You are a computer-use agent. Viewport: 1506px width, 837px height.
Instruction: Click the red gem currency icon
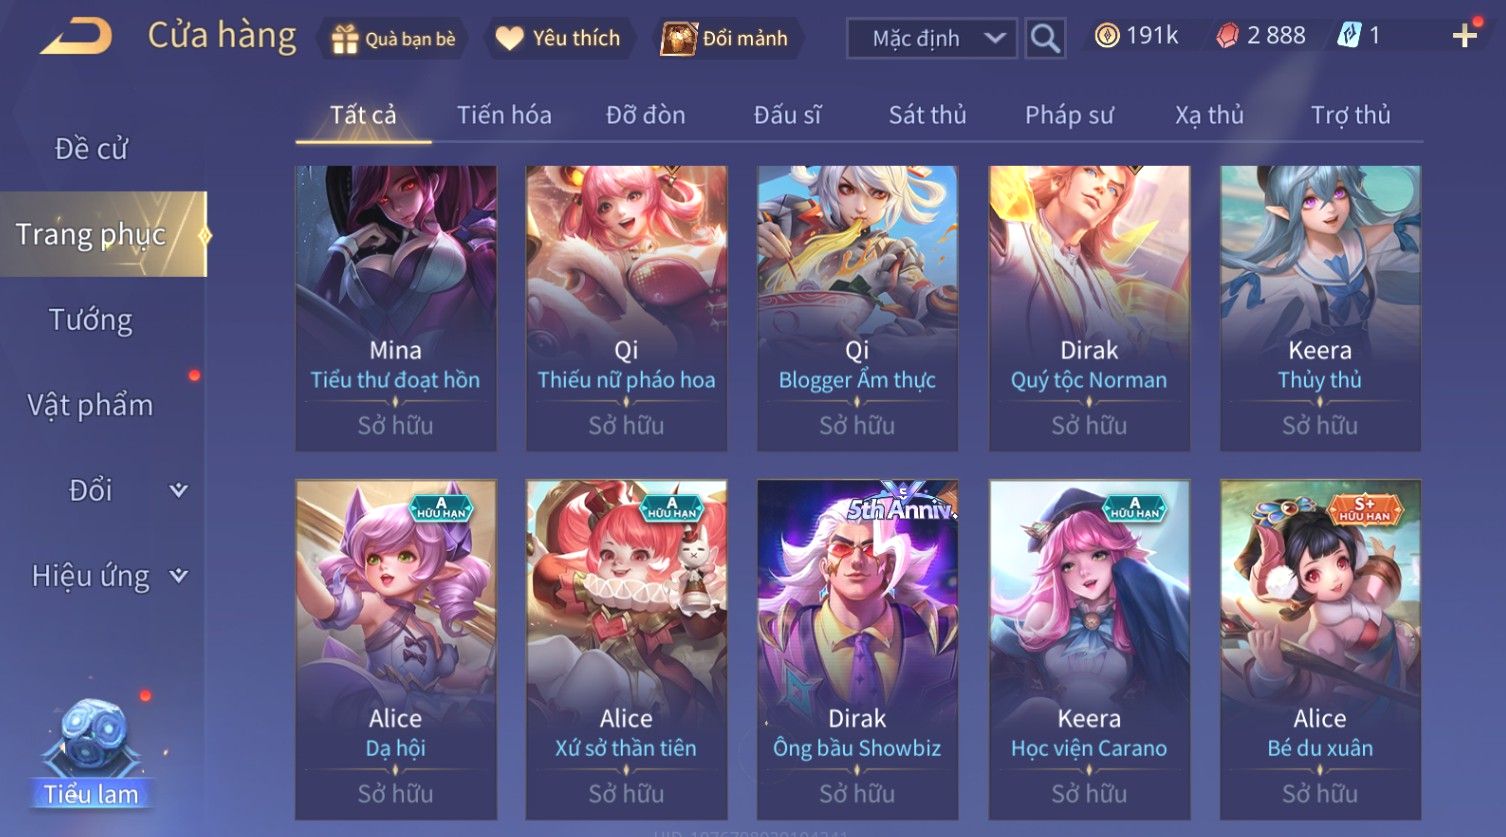1227,36
